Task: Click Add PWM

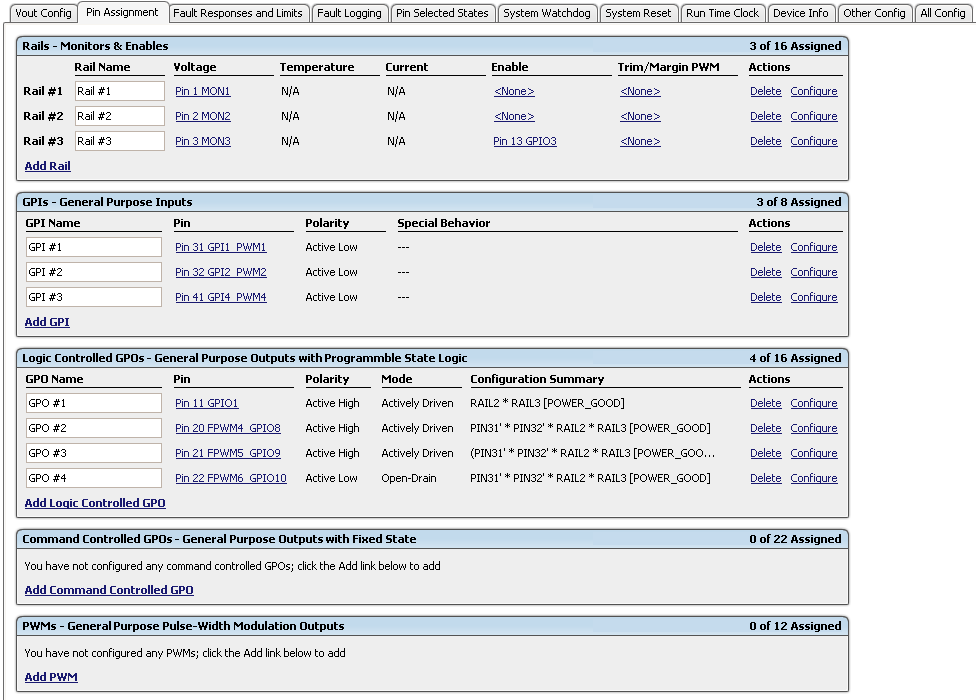Action: 50,676
